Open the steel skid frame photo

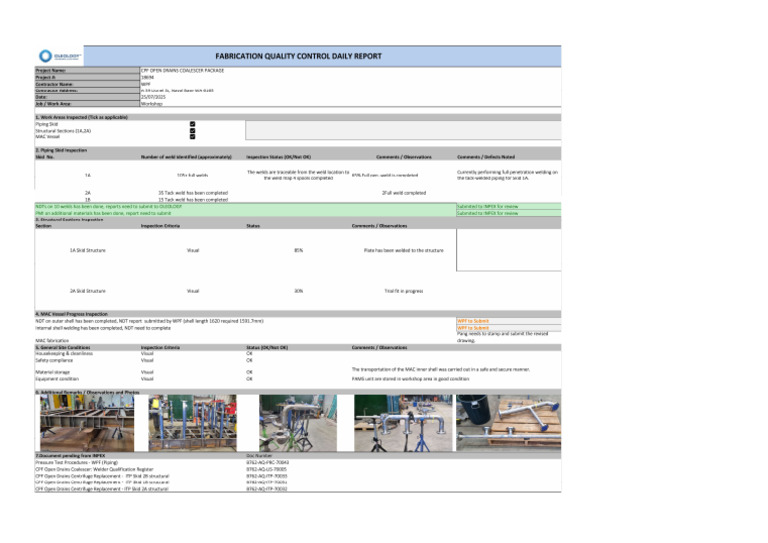point(87,423)
